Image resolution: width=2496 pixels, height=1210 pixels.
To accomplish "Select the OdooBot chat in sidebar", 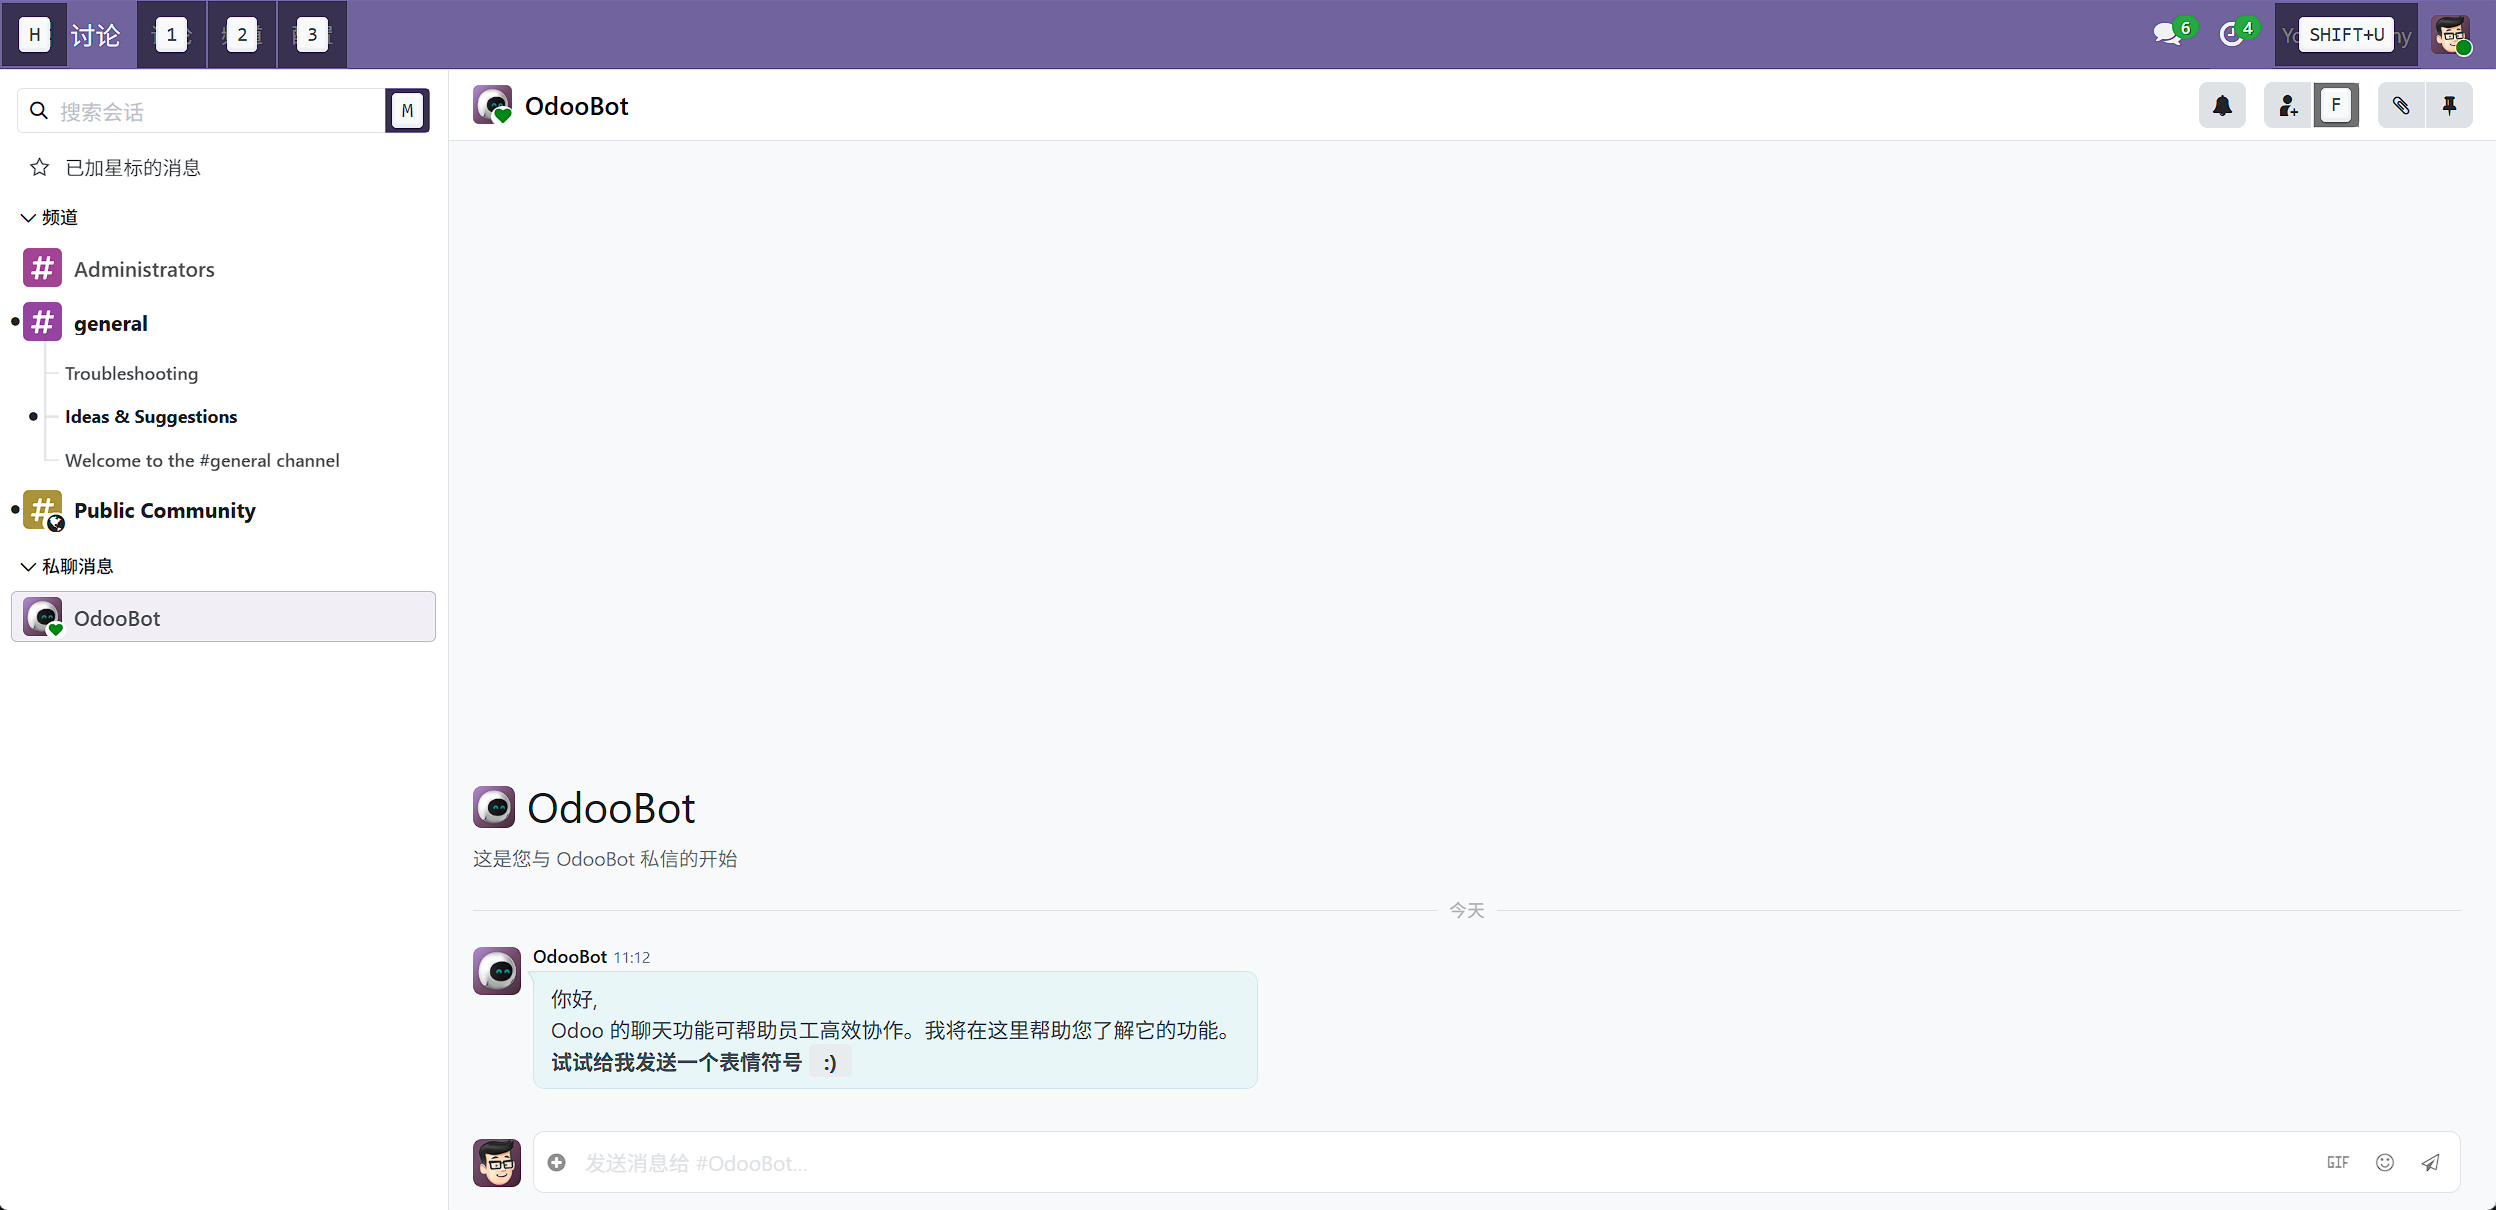I will pos(223,617).
